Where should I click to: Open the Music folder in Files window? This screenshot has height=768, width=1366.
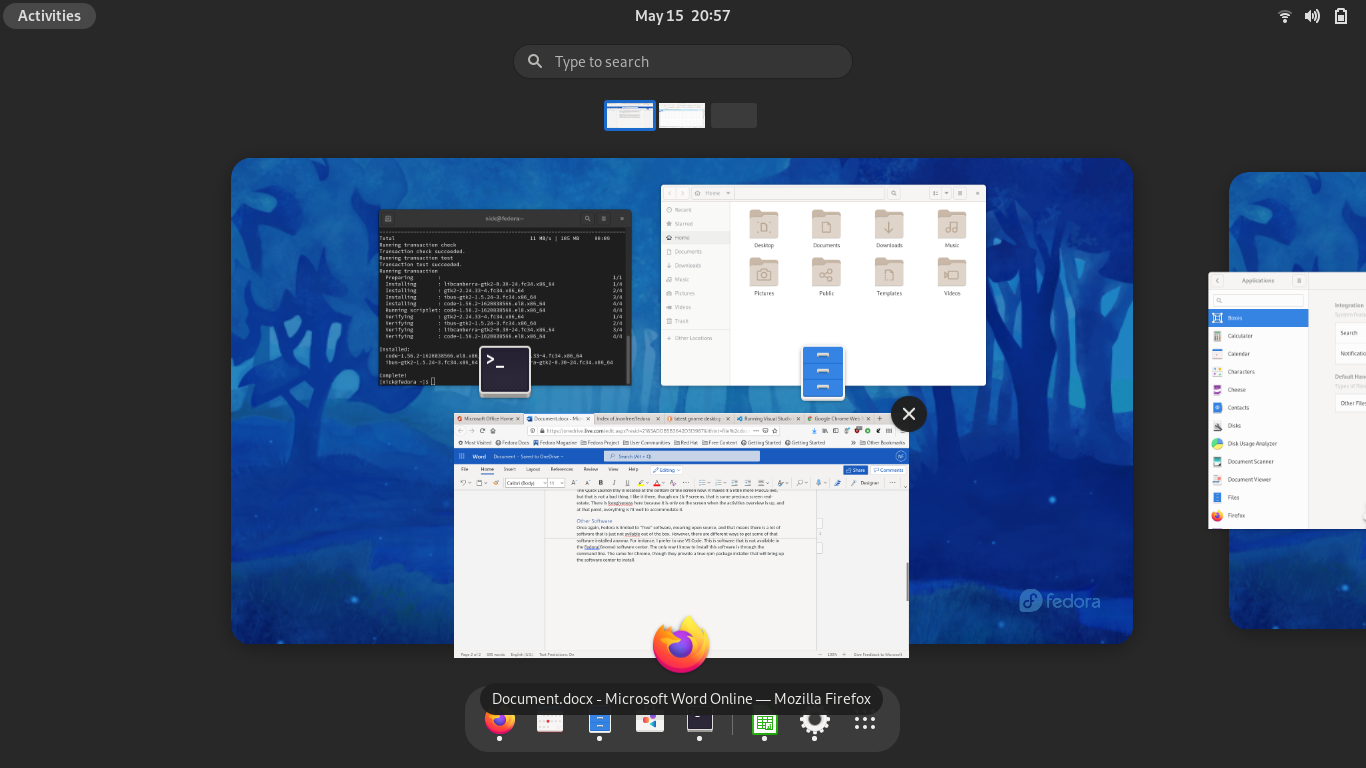(952, 230)
